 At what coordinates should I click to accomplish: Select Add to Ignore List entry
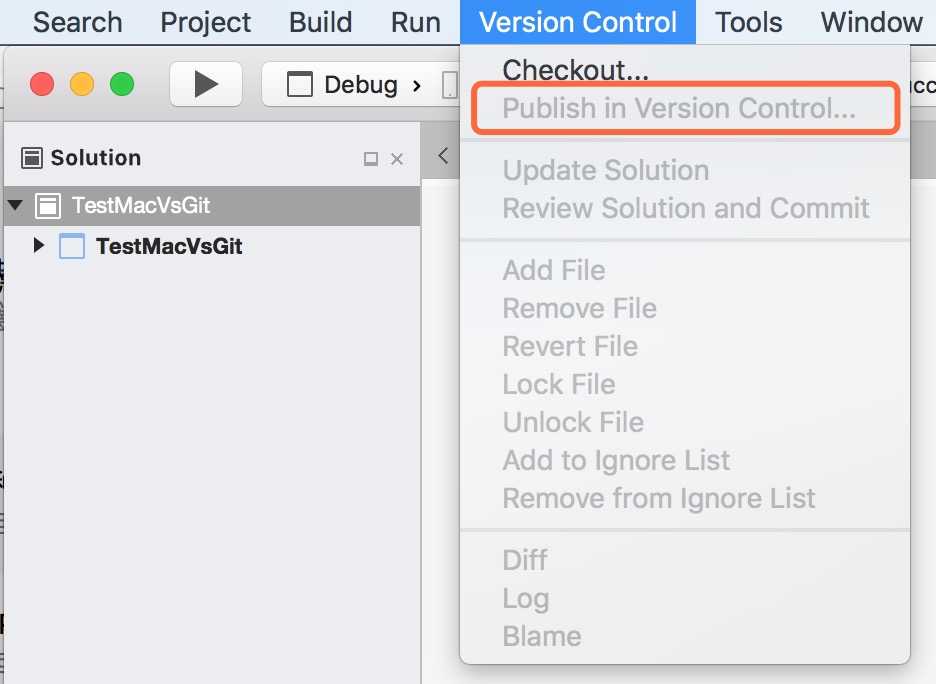[x=616, y=460]
